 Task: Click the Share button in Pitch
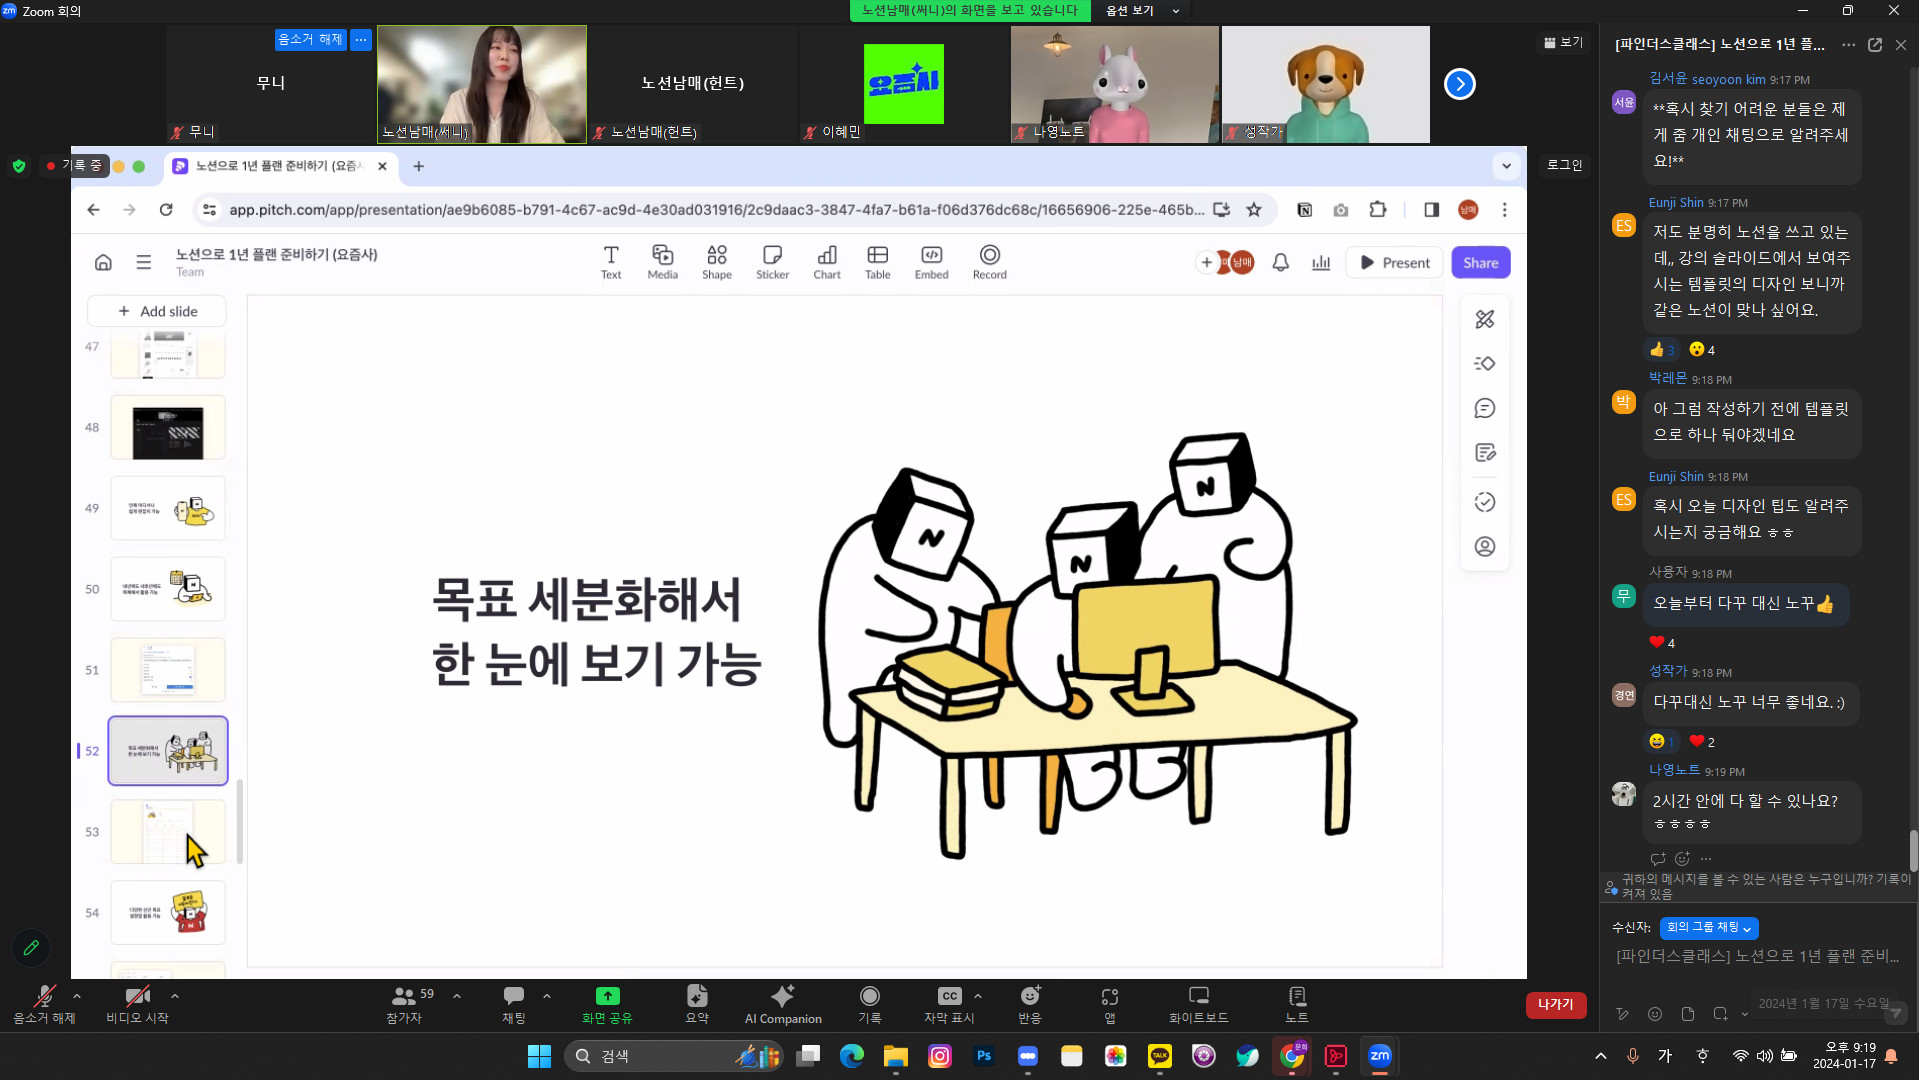coord(1480,262)
